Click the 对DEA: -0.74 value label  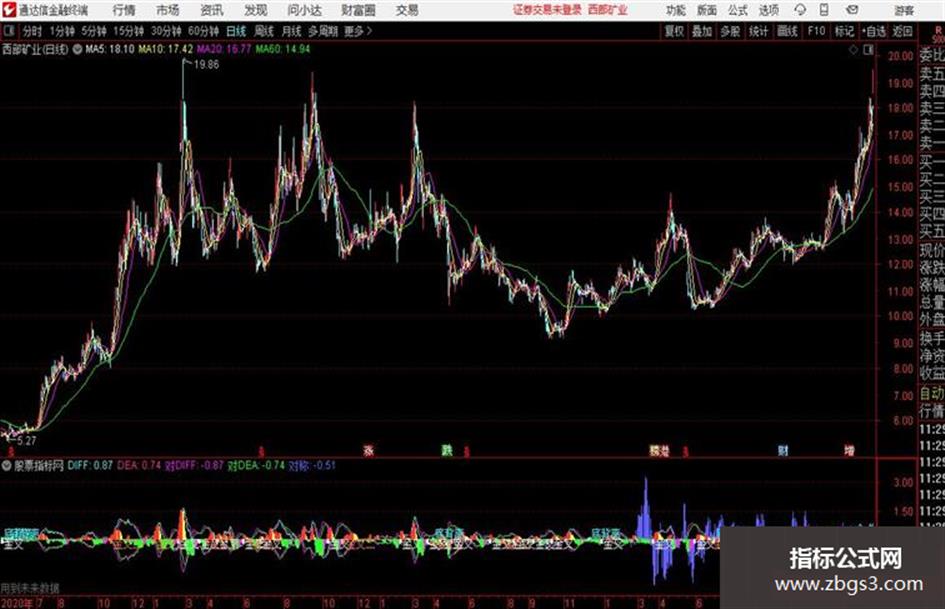click(x=256, y=465)
